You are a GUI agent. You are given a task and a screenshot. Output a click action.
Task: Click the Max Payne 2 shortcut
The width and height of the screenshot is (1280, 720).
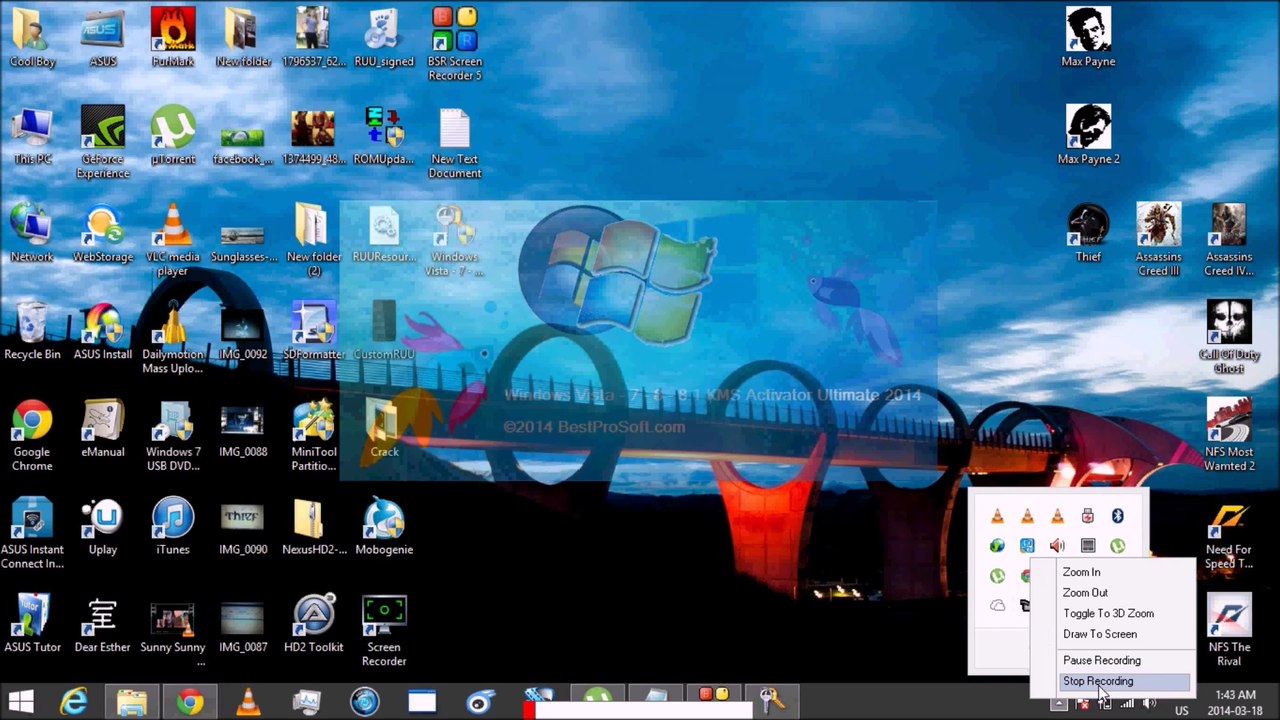(1088, 136)
